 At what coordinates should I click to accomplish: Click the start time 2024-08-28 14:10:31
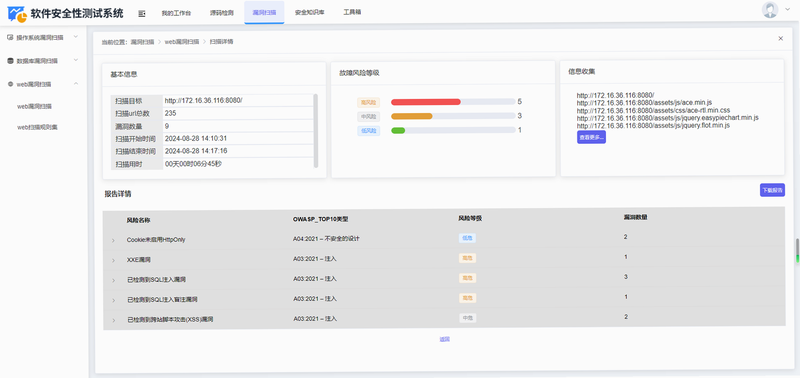(x=195, y=138)
